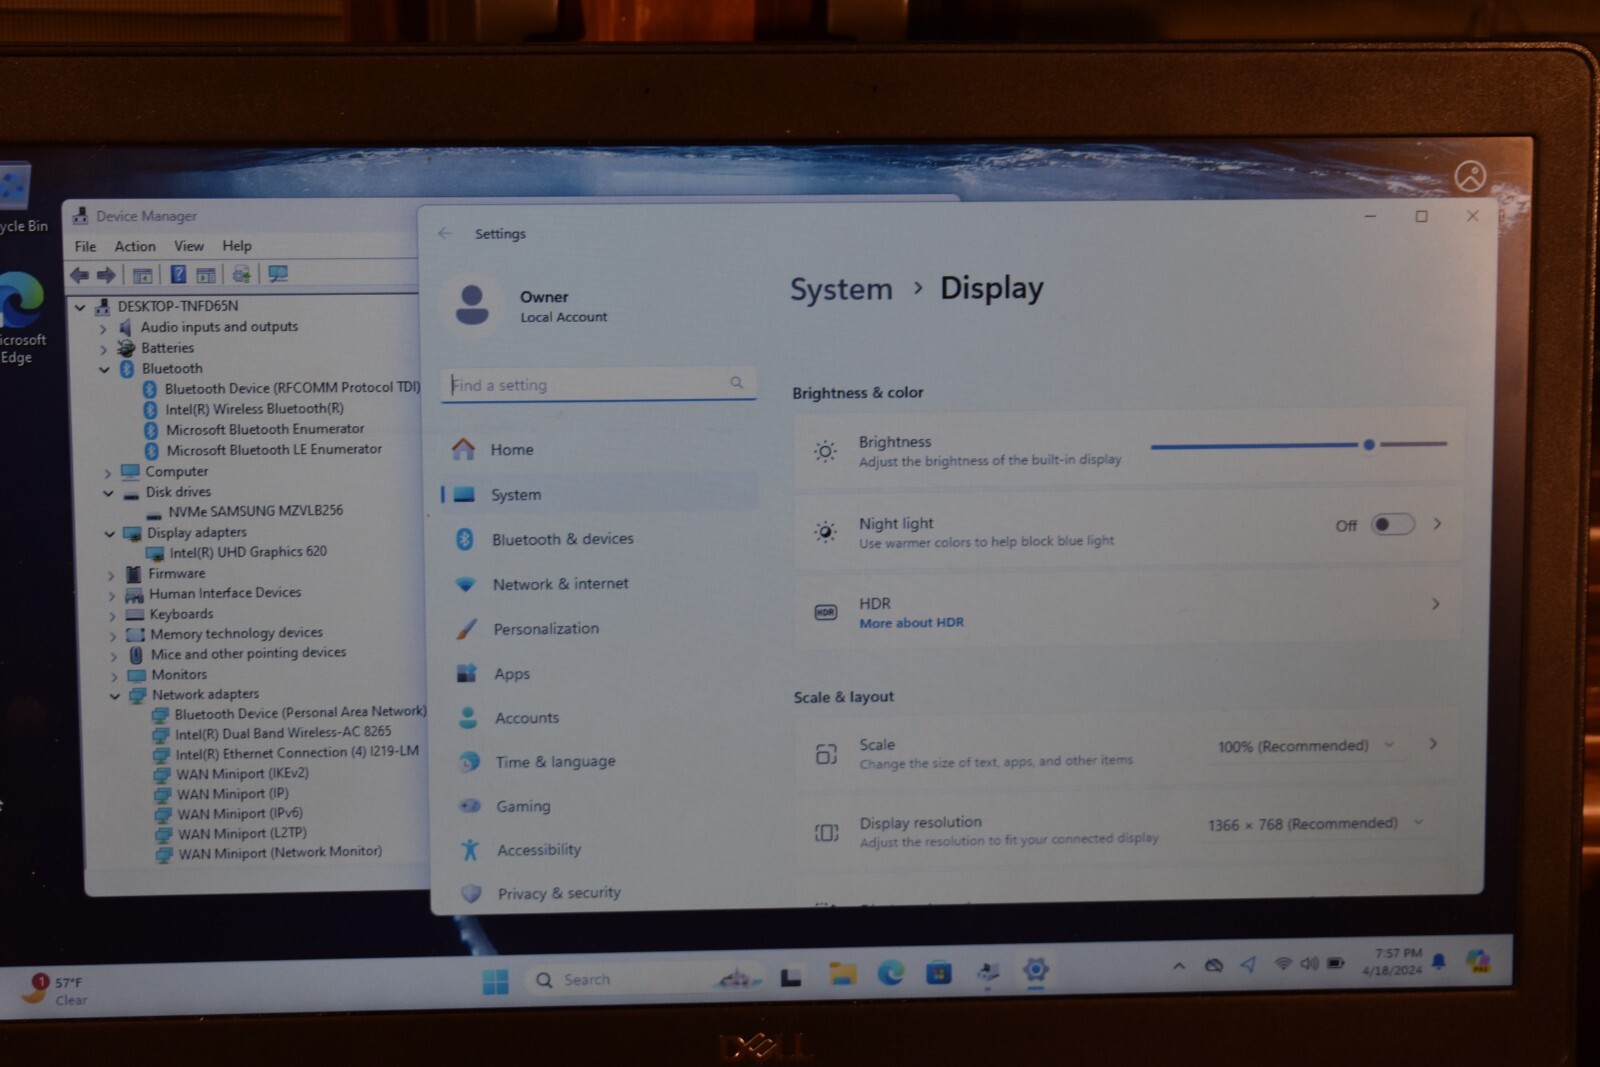1600x1067 pixels.
Task: Select WAN Miniport (L2TP) adapter
Action: pos(242,833)
